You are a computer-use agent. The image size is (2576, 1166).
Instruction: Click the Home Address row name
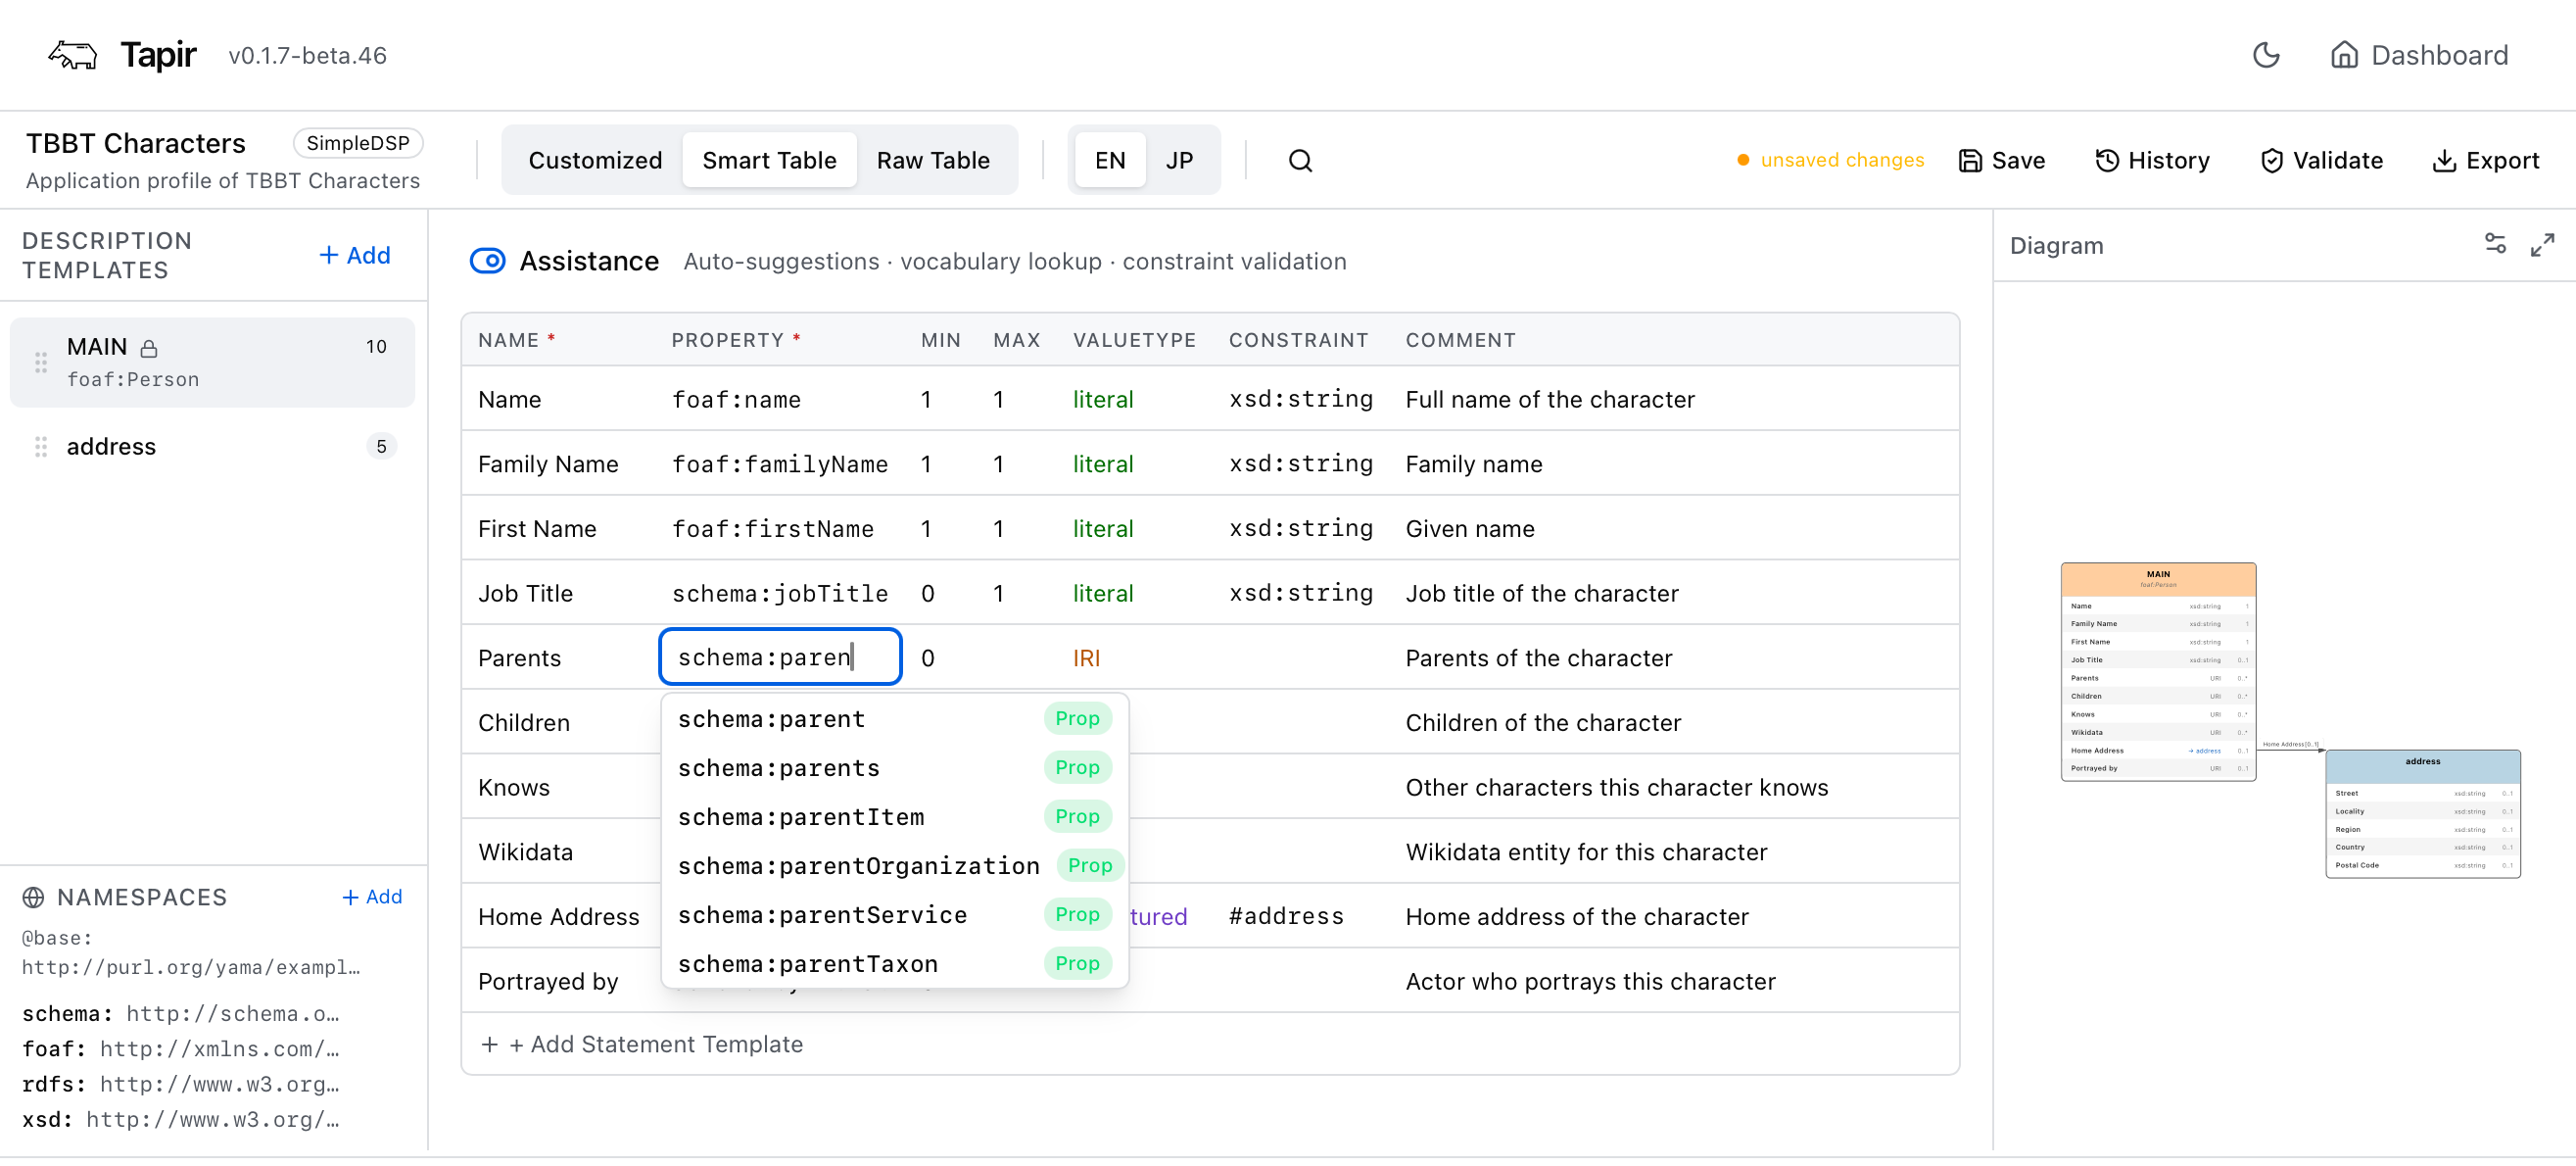[558, 916]
